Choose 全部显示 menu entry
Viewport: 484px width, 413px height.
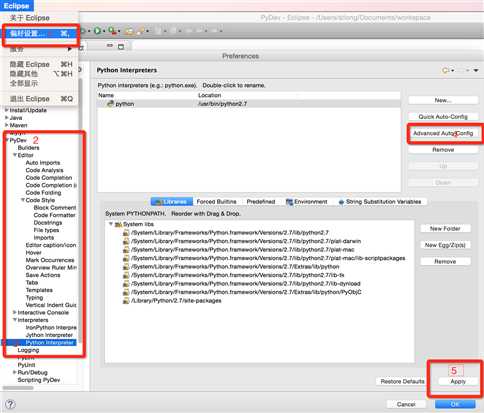tap(24, 83)
